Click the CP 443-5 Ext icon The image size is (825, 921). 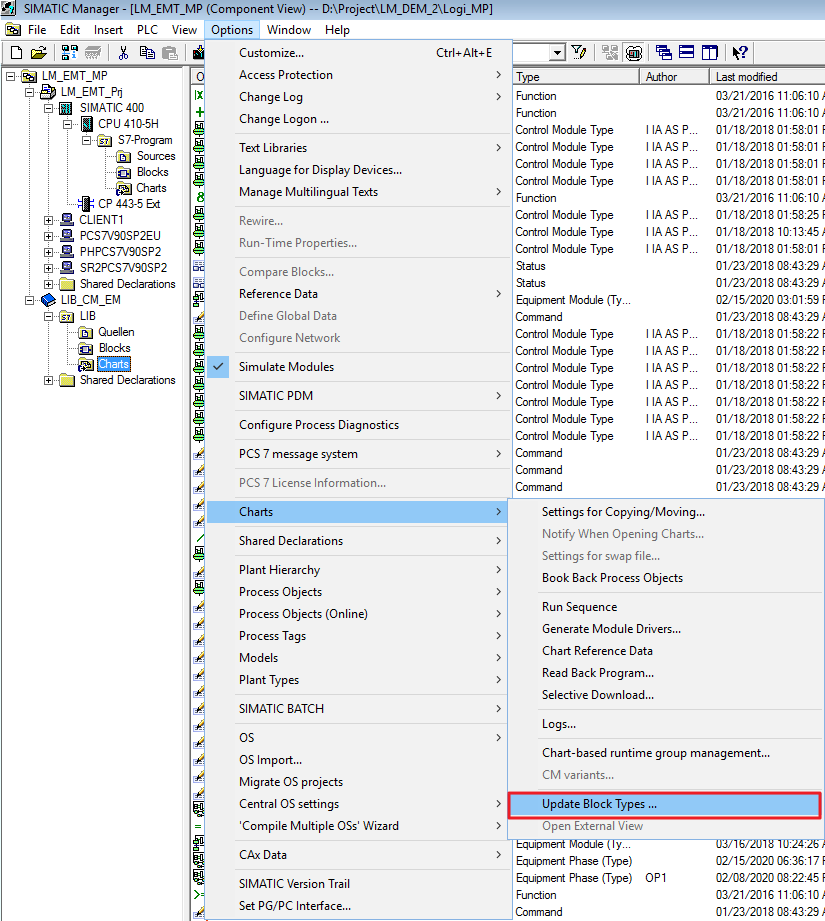(x=86, y=204)
